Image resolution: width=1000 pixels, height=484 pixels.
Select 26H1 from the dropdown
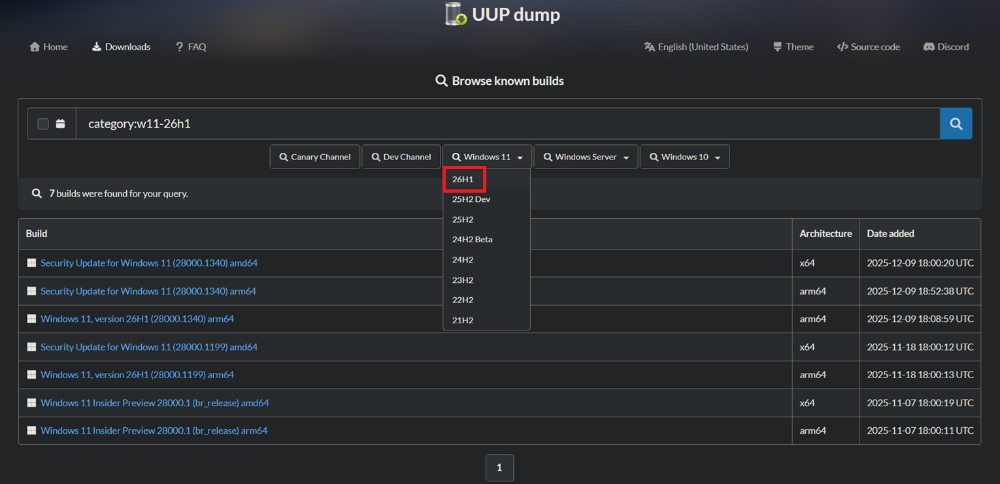[487, 179]
